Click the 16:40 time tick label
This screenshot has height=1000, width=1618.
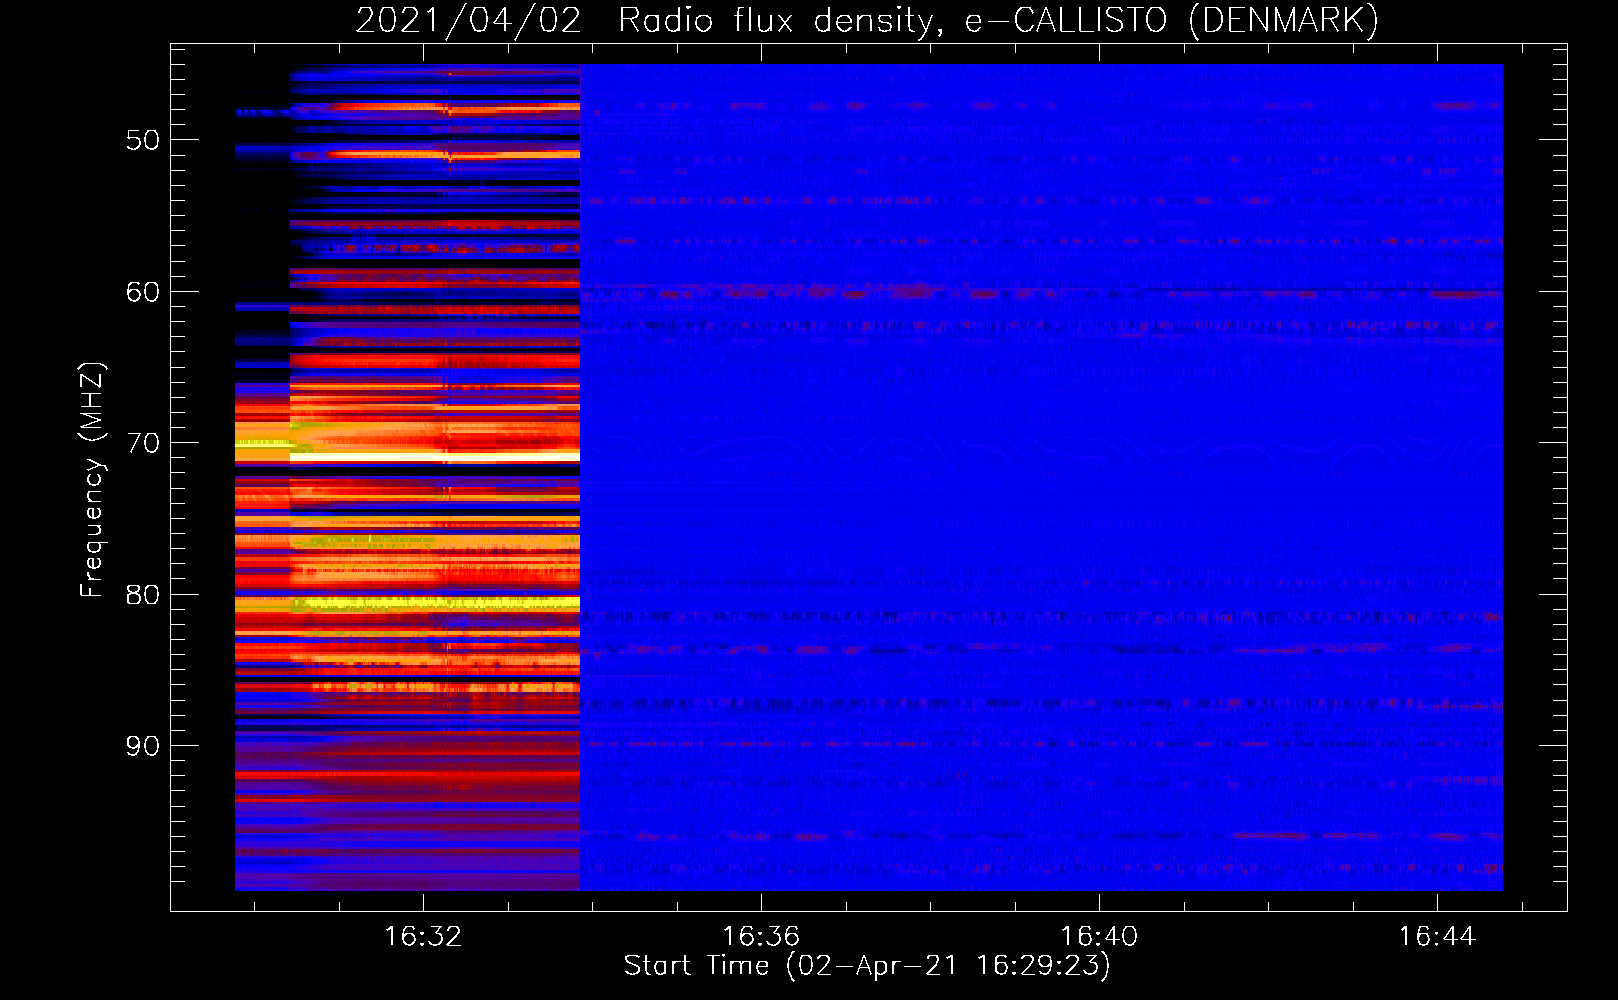pyautogui.click(x=1099, y=937)
